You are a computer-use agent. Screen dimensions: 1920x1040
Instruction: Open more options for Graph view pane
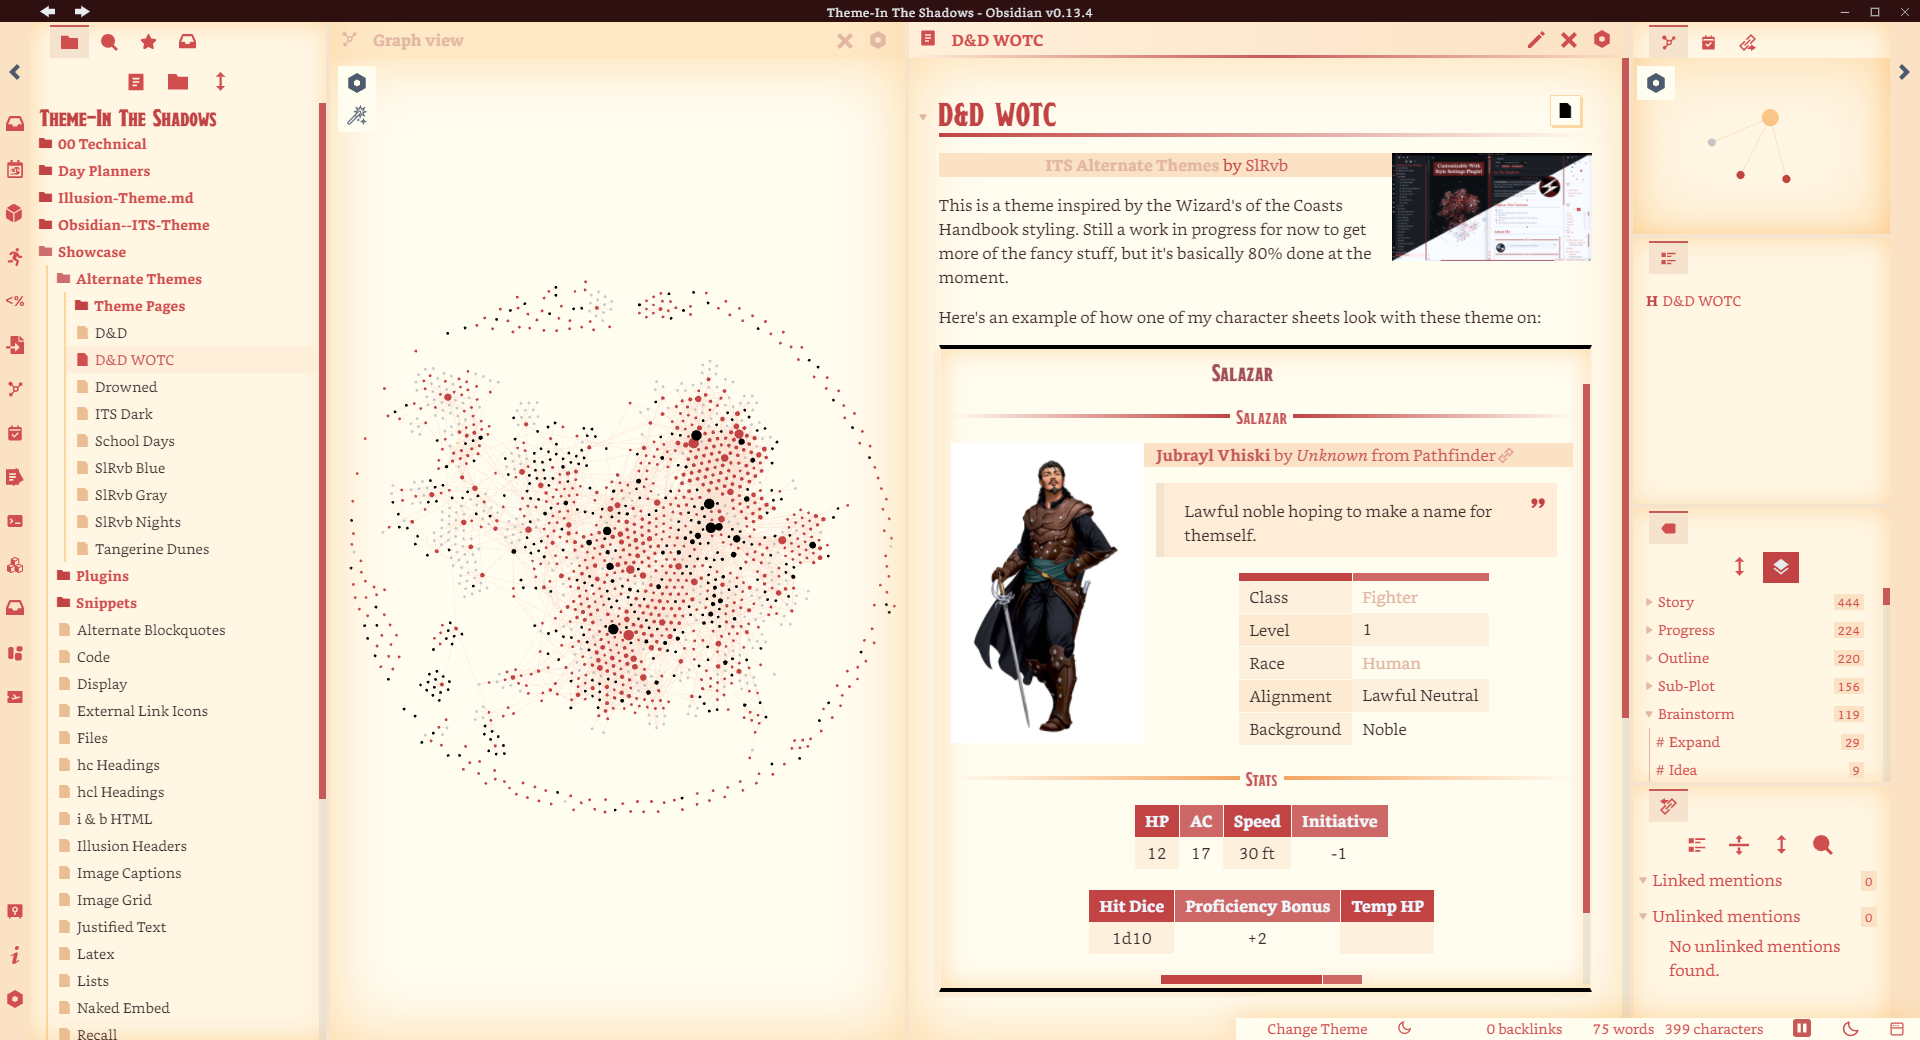(x=878, y=40)
